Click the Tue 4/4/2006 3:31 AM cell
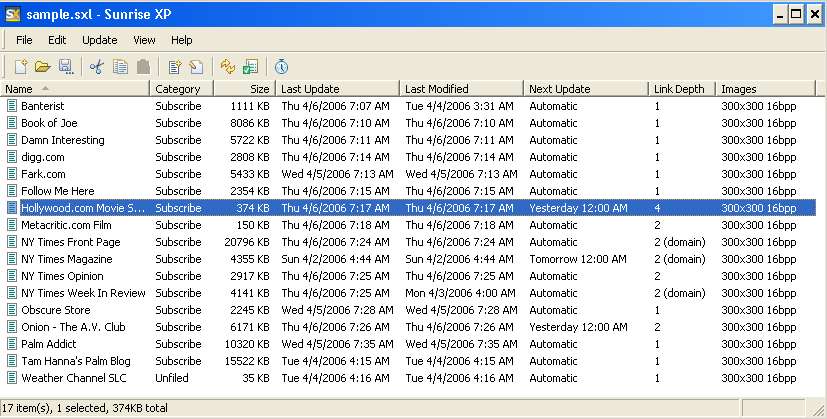Screen dimensions: 827x419 point(459,106)
